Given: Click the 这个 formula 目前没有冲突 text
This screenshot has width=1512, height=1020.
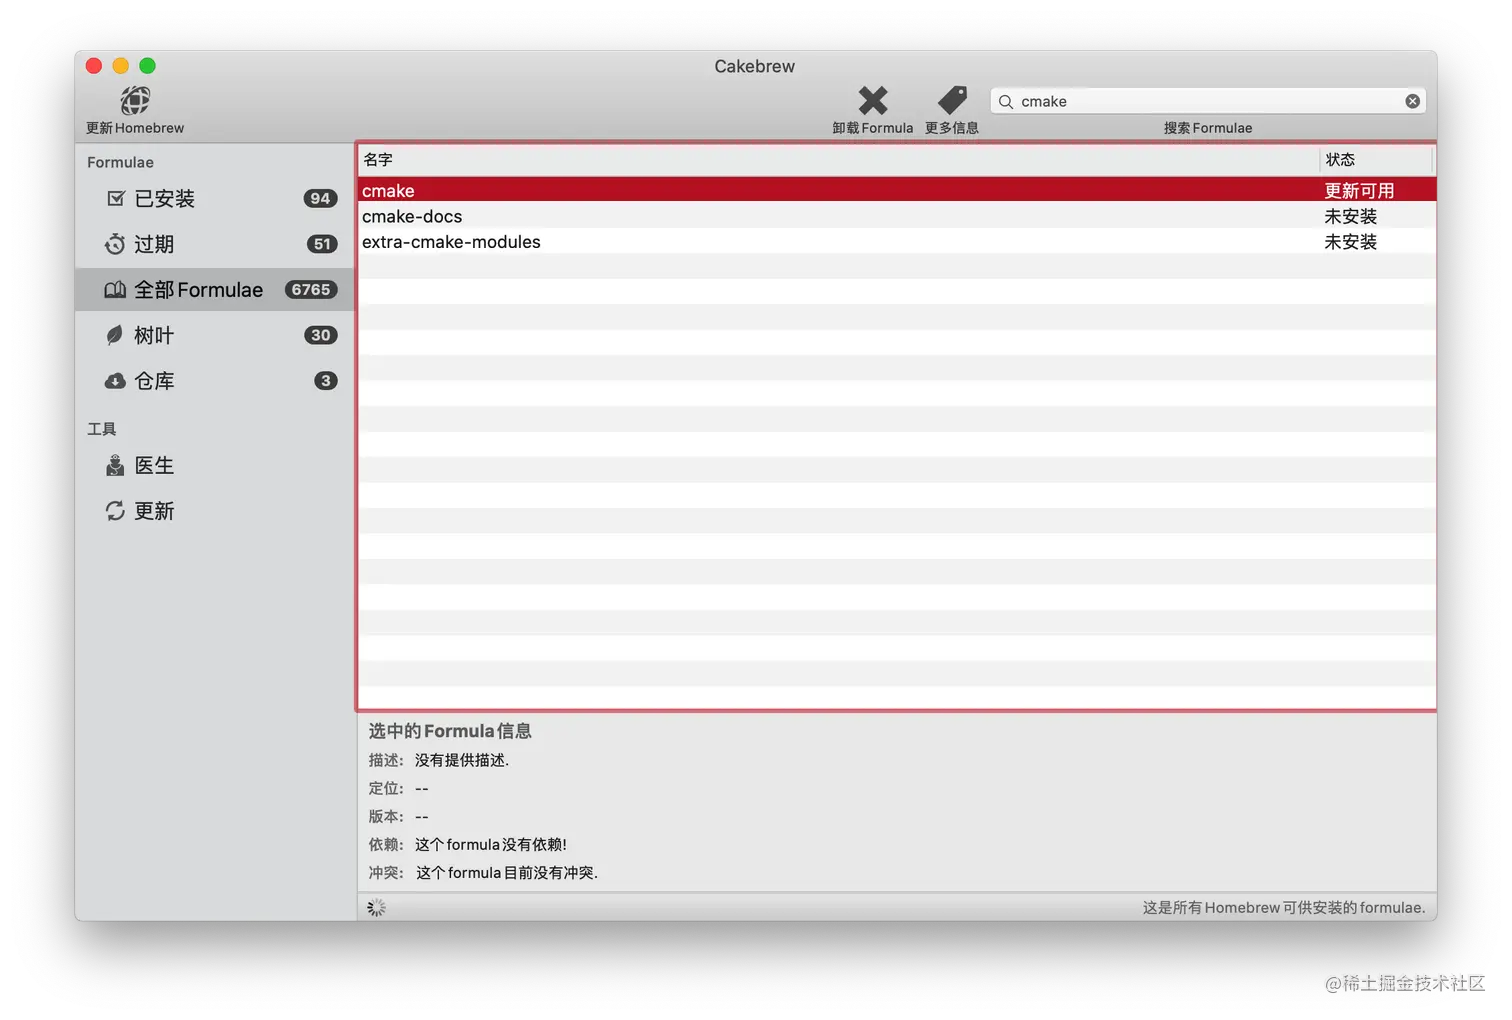Looking at the screenshot, I should point(507,873).
